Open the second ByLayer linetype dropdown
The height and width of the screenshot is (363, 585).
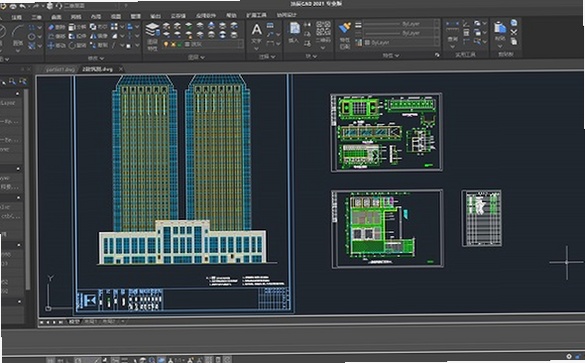tap(400, 33)
